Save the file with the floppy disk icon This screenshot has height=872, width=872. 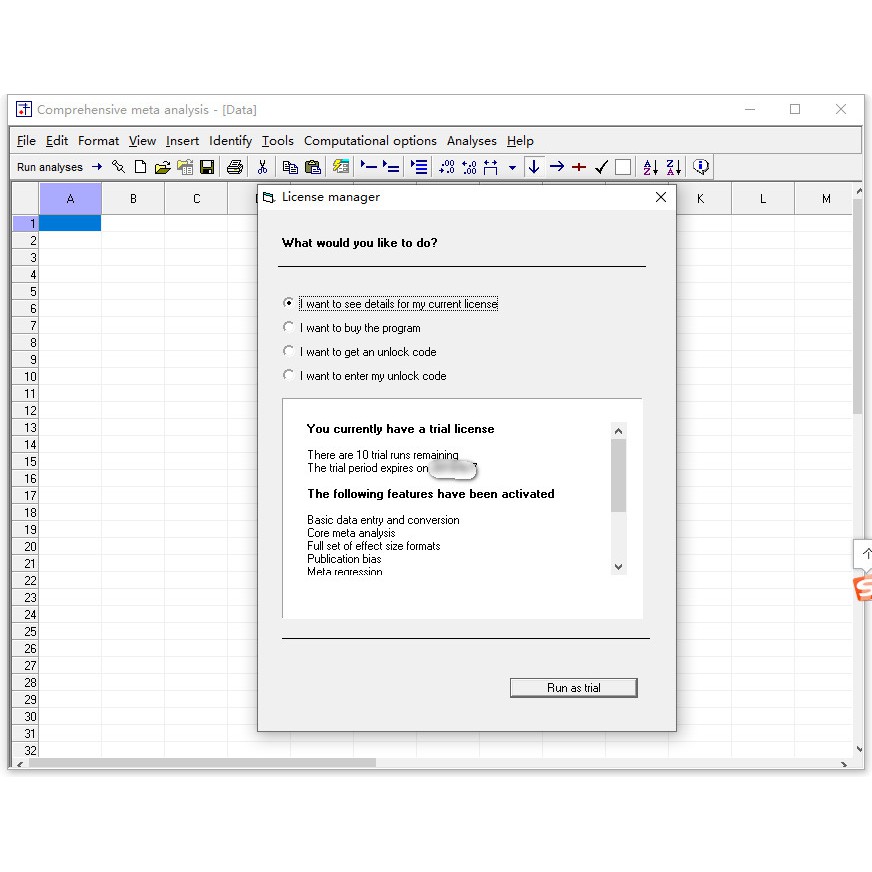coord(207,167)
